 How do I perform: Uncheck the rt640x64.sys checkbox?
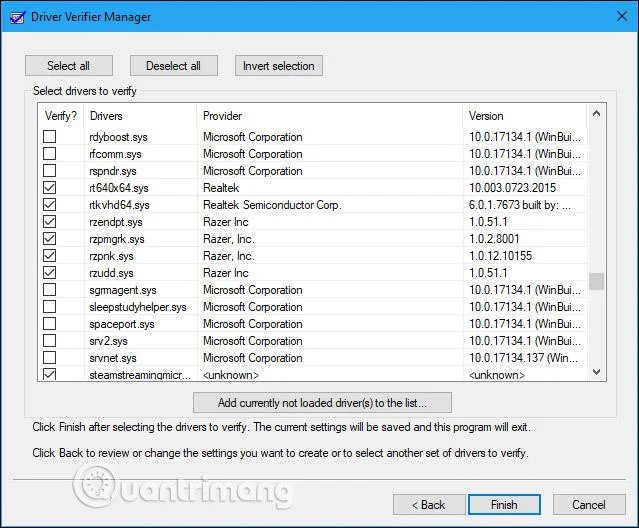[x=50, y=188]
